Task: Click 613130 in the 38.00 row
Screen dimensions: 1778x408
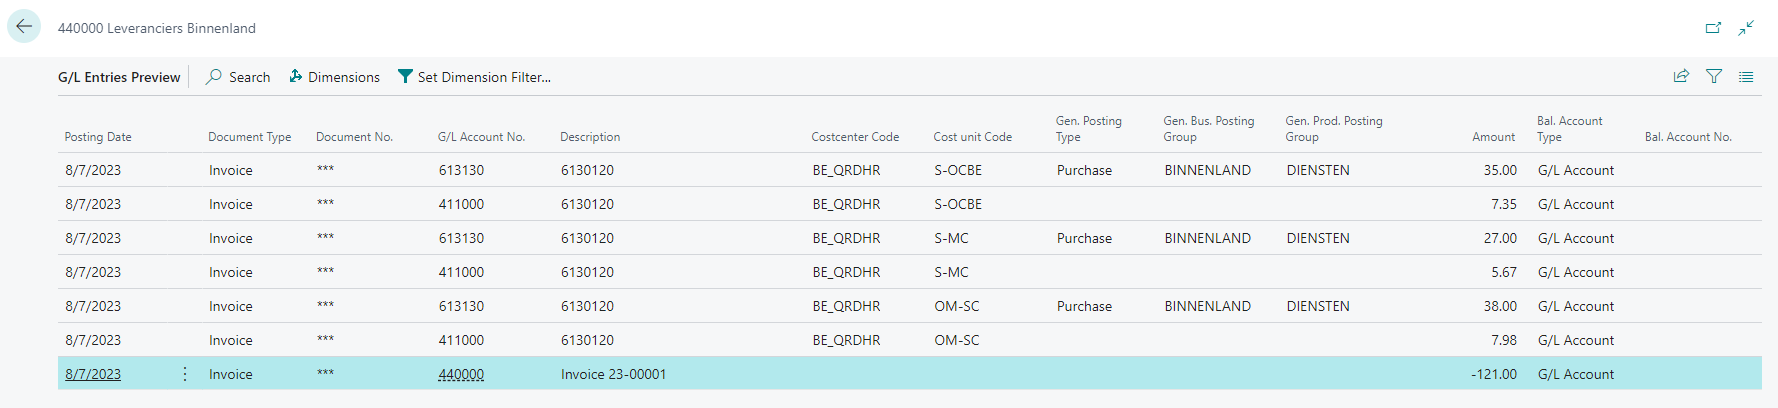Action: (461, 306)
